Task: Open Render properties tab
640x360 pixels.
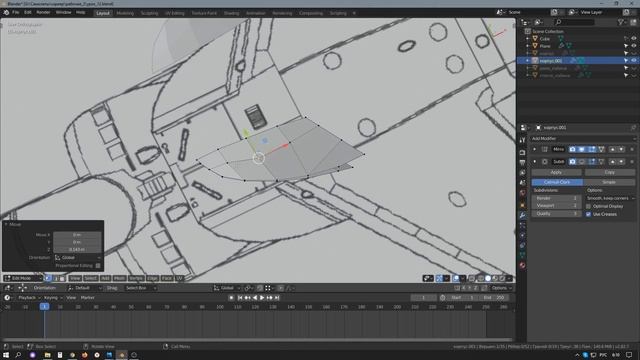Action: point(522,153)
